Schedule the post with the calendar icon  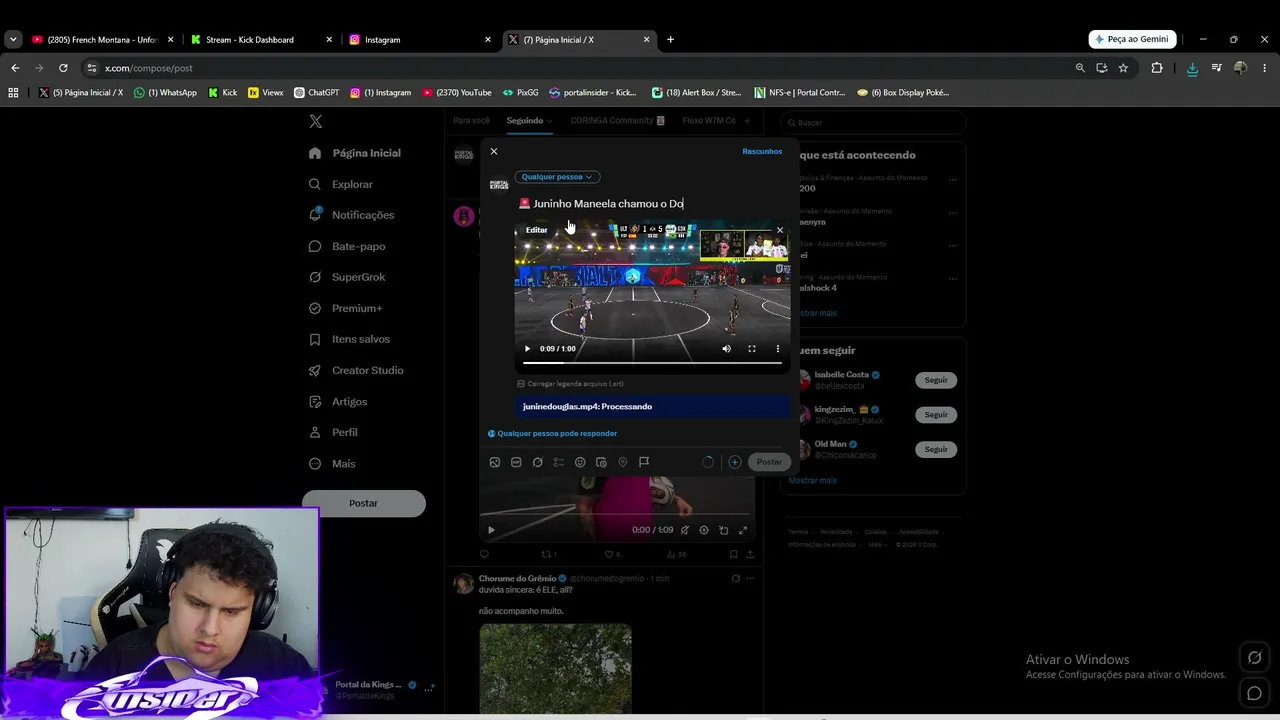[x=601, y=462]
